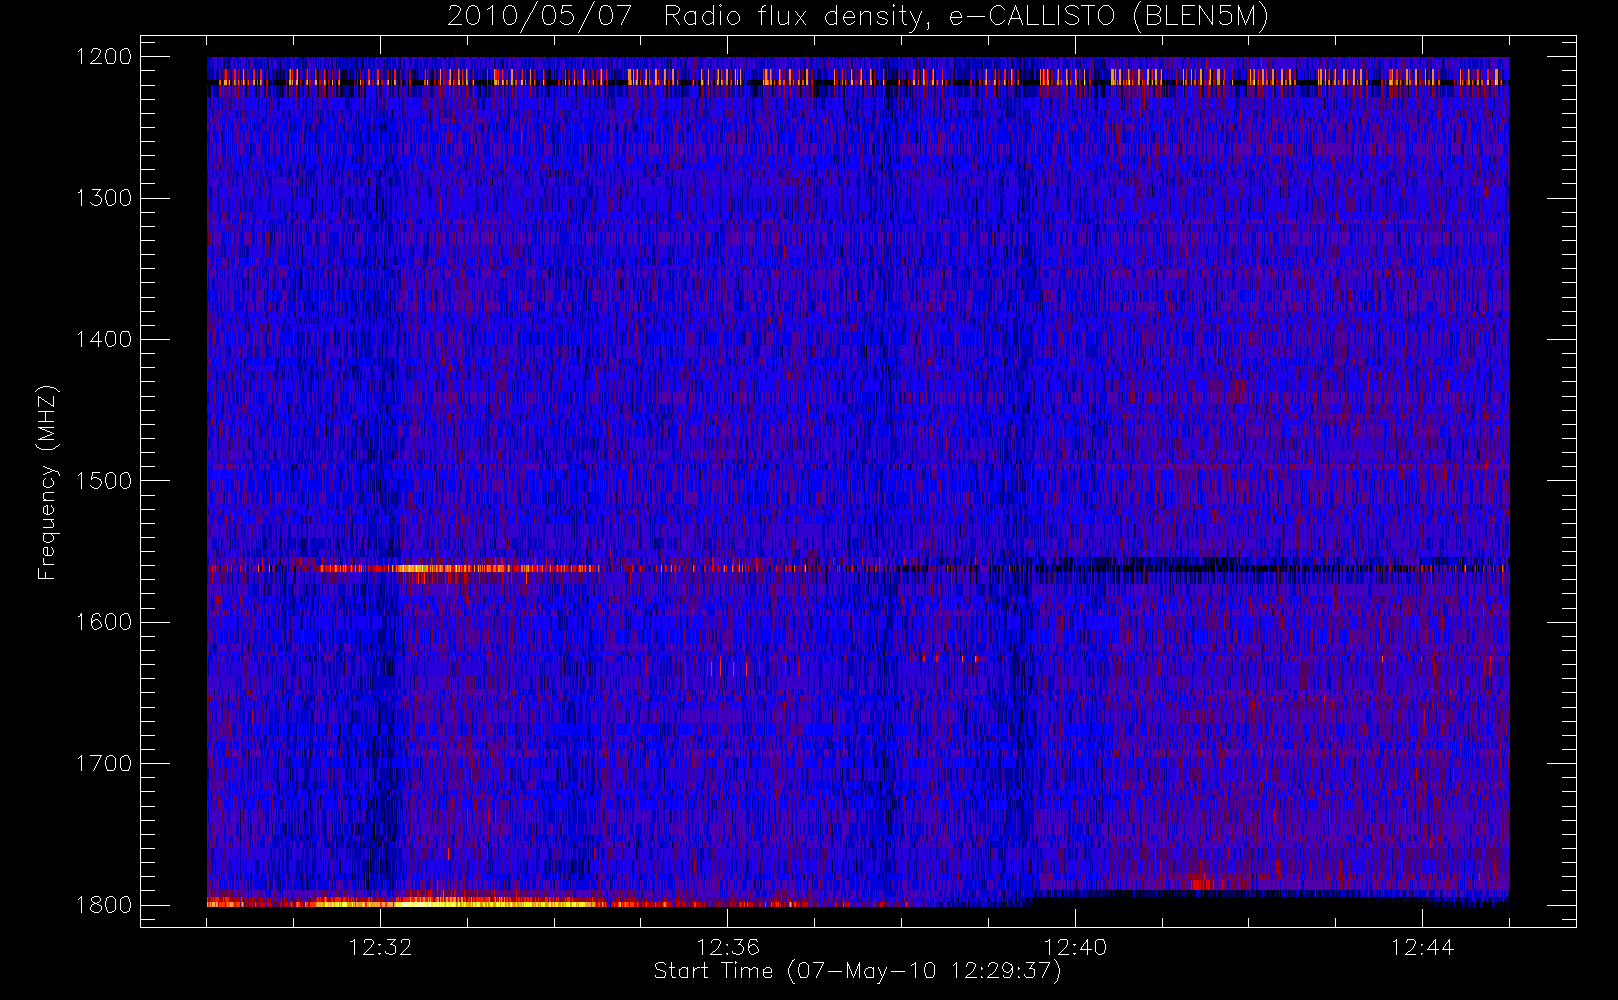The image size is (1618, 1000).
Task: Click the 12:32 time tick label
Action: pos(380,947)
